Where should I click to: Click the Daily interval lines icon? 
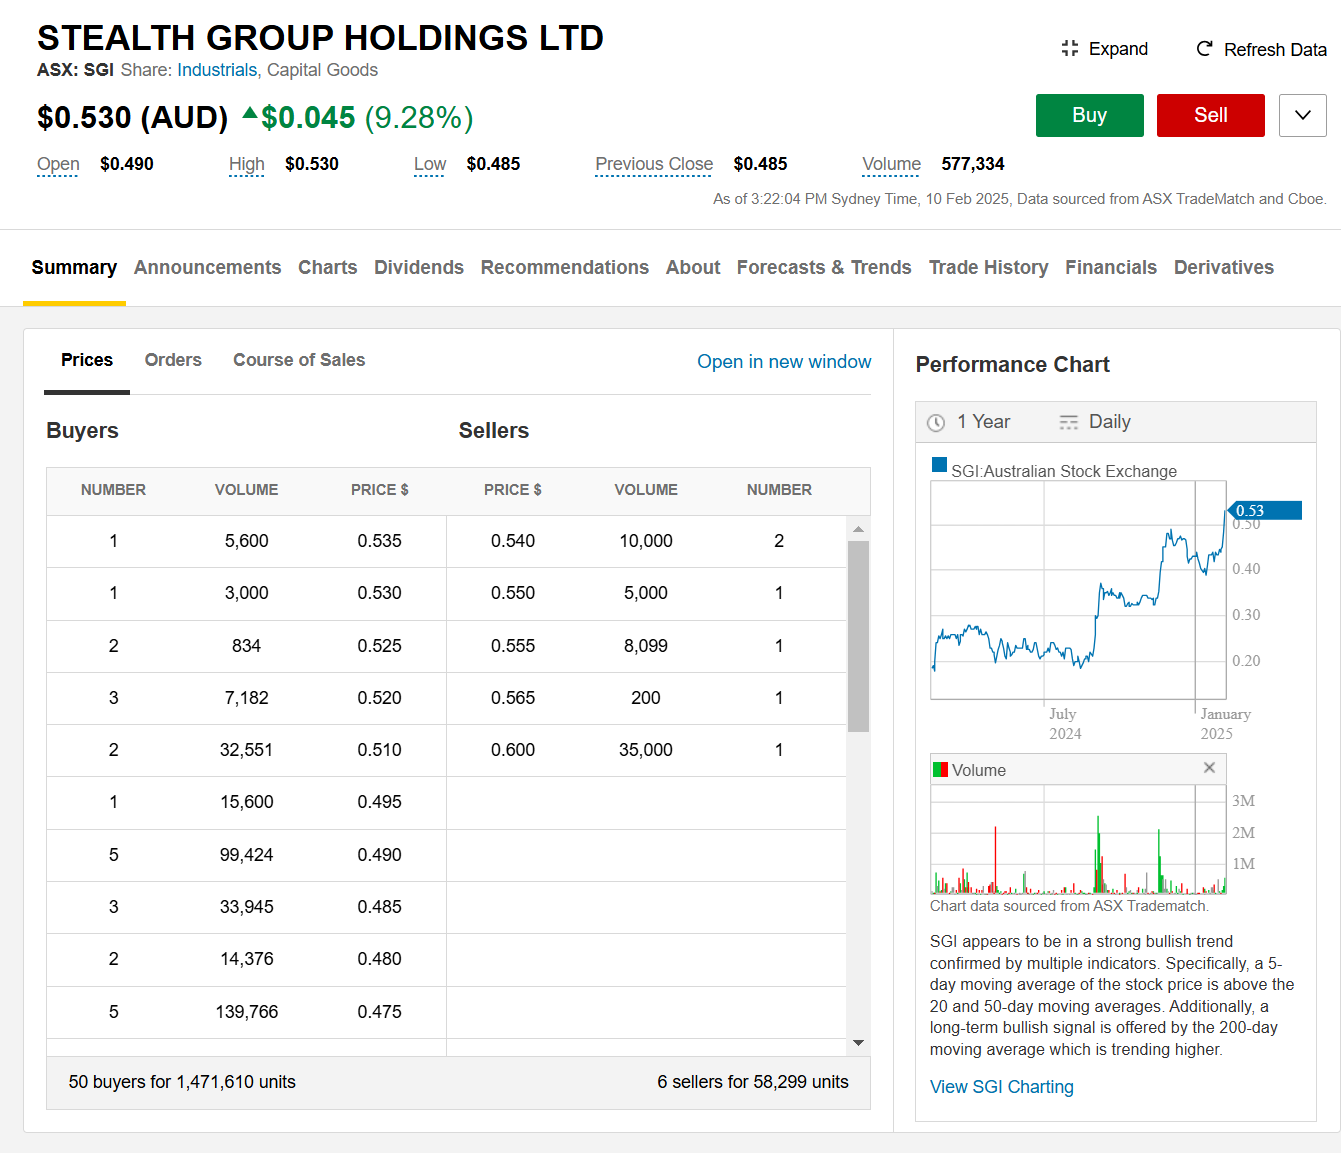[1068, 423]
